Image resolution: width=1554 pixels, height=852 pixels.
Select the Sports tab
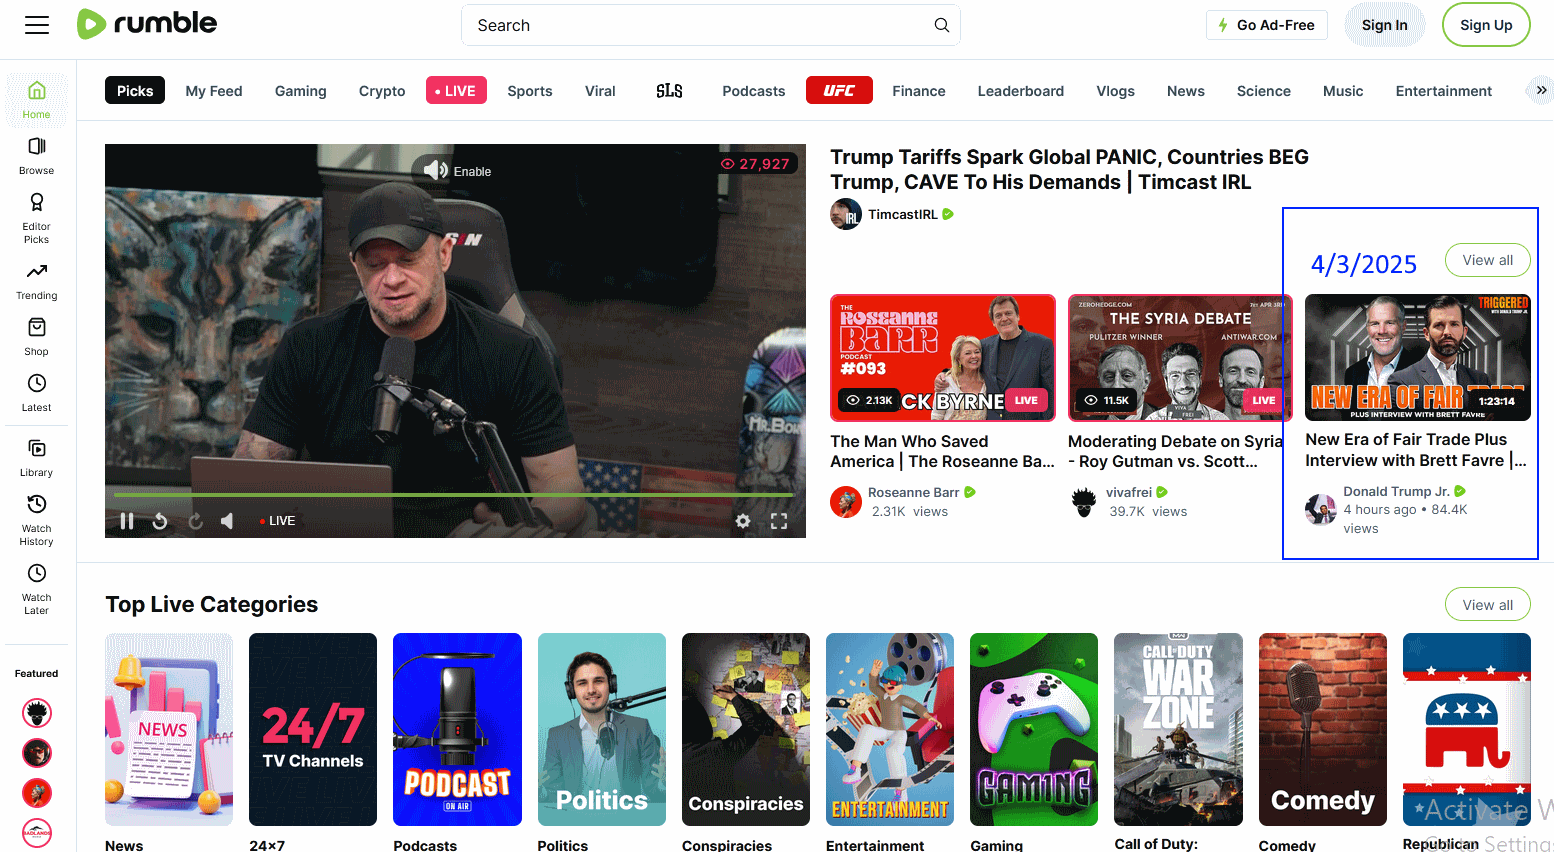530,91
